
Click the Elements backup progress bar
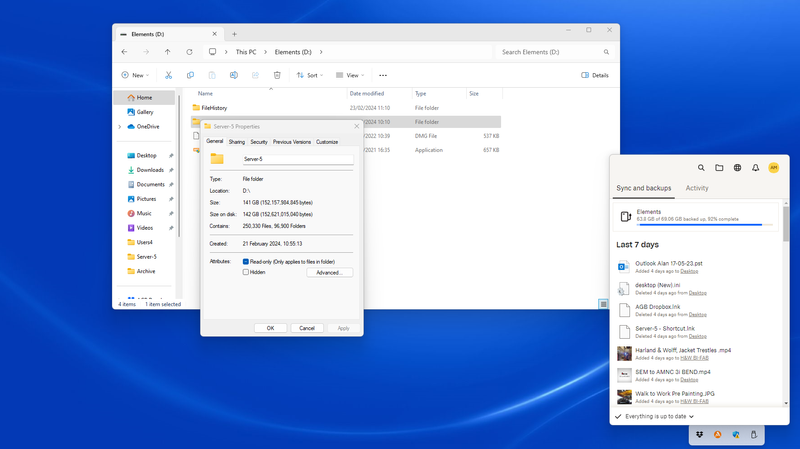pyautogui.click(x=705, y=224)
